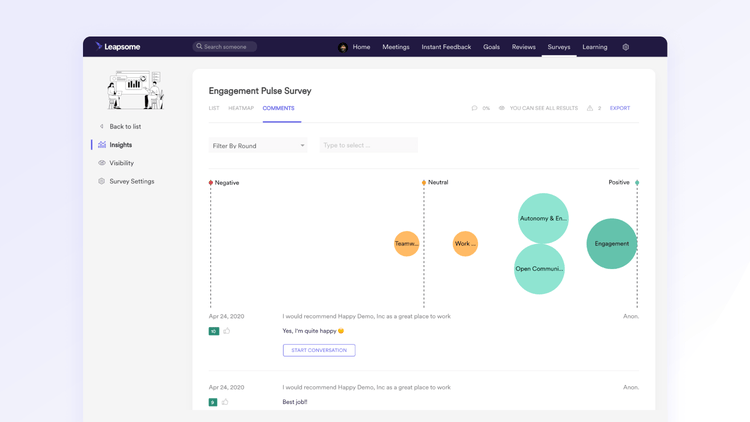Open the Reviews section
The image size is (750, 422).
523,47
